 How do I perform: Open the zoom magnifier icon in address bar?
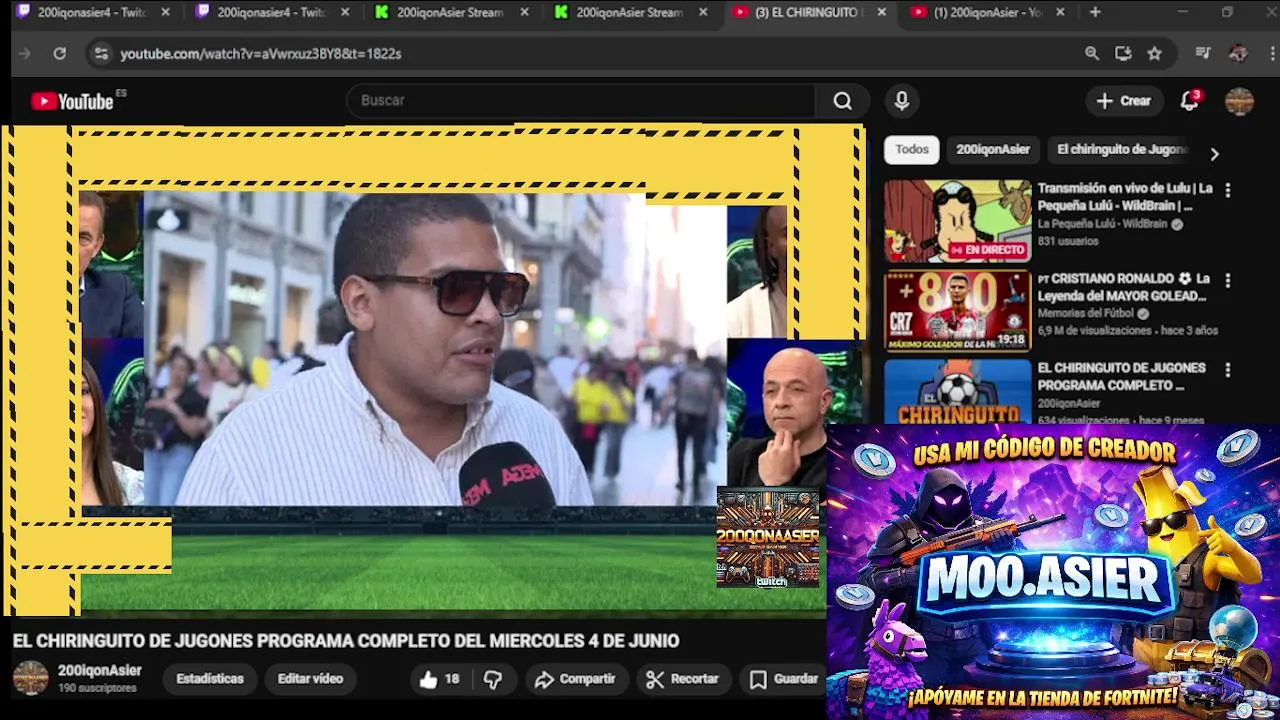[1092, 54]
